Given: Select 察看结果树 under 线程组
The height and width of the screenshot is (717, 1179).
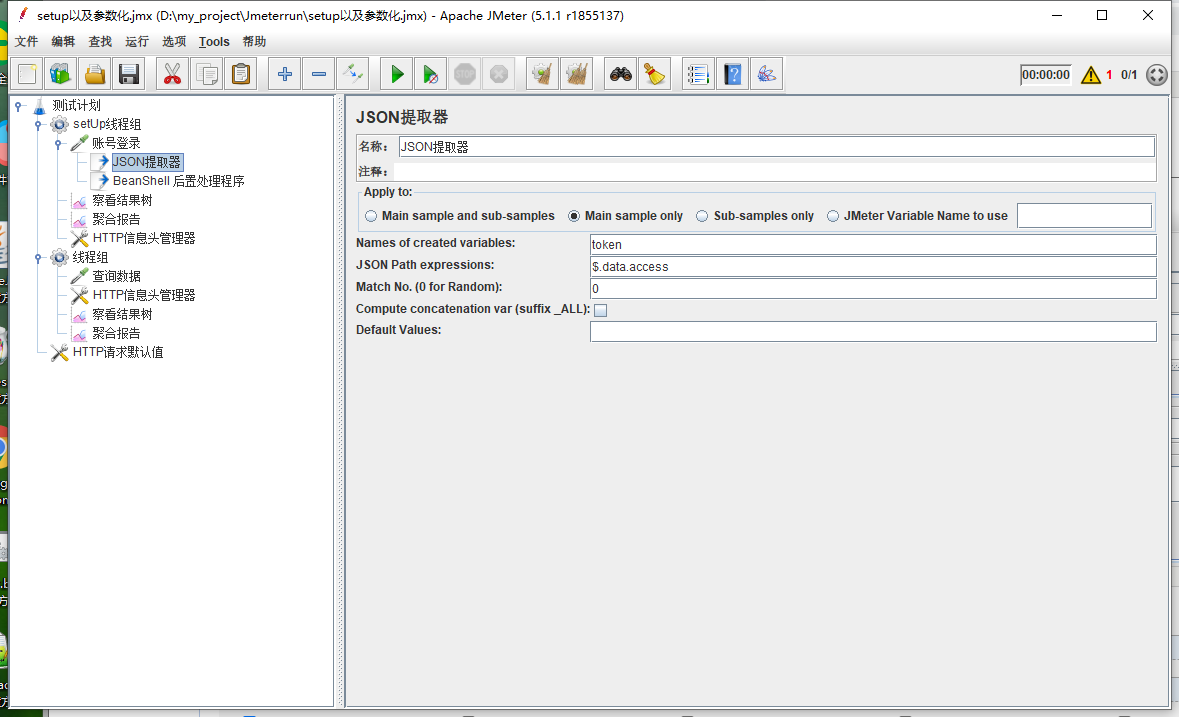Looking at the screenshot, I should pos(122,314).
